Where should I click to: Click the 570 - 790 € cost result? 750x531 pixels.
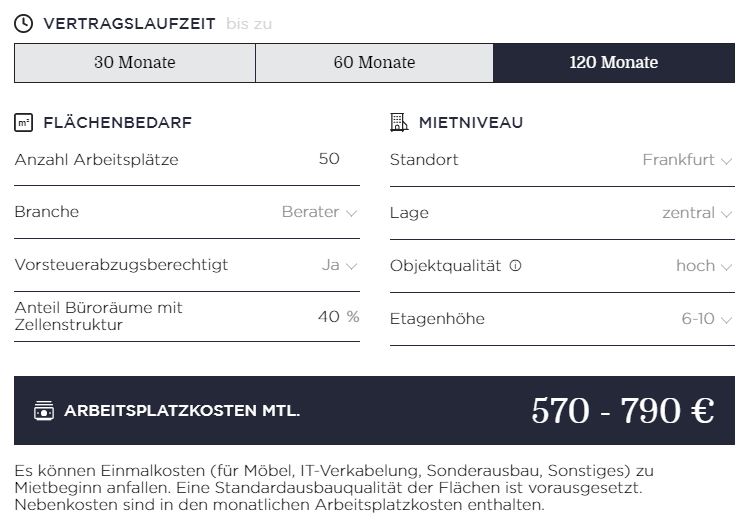[622, 411]
